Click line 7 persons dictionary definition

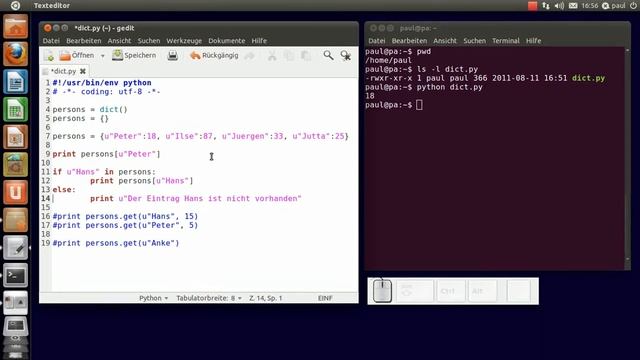(x=200, y=136)
